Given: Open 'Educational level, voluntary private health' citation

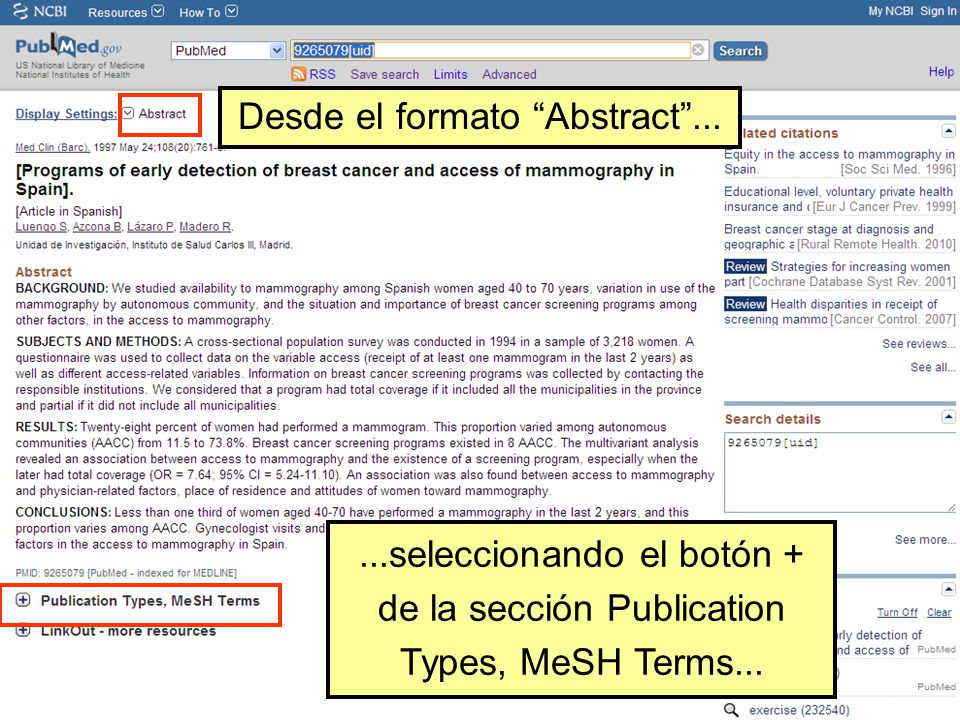Looking at the screenshot, I should [x=839, y=199].
